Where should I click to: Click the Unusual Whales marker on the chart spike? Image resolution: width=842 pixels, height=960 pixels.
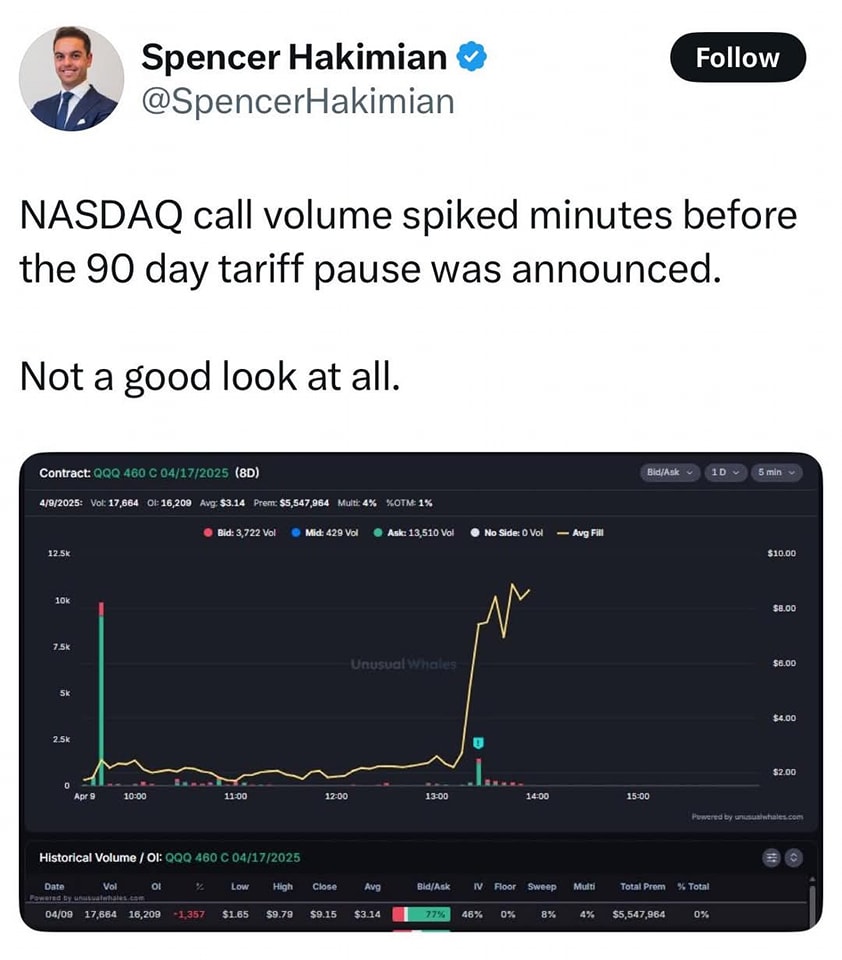(x=480, y=740)
